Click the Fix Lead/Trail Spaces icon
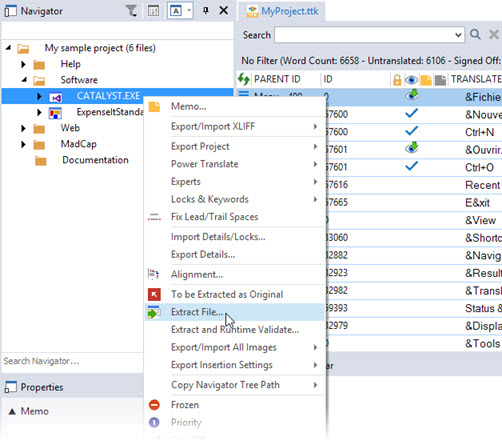This screenshot has height=441, width=502. (x=154, y=217)
